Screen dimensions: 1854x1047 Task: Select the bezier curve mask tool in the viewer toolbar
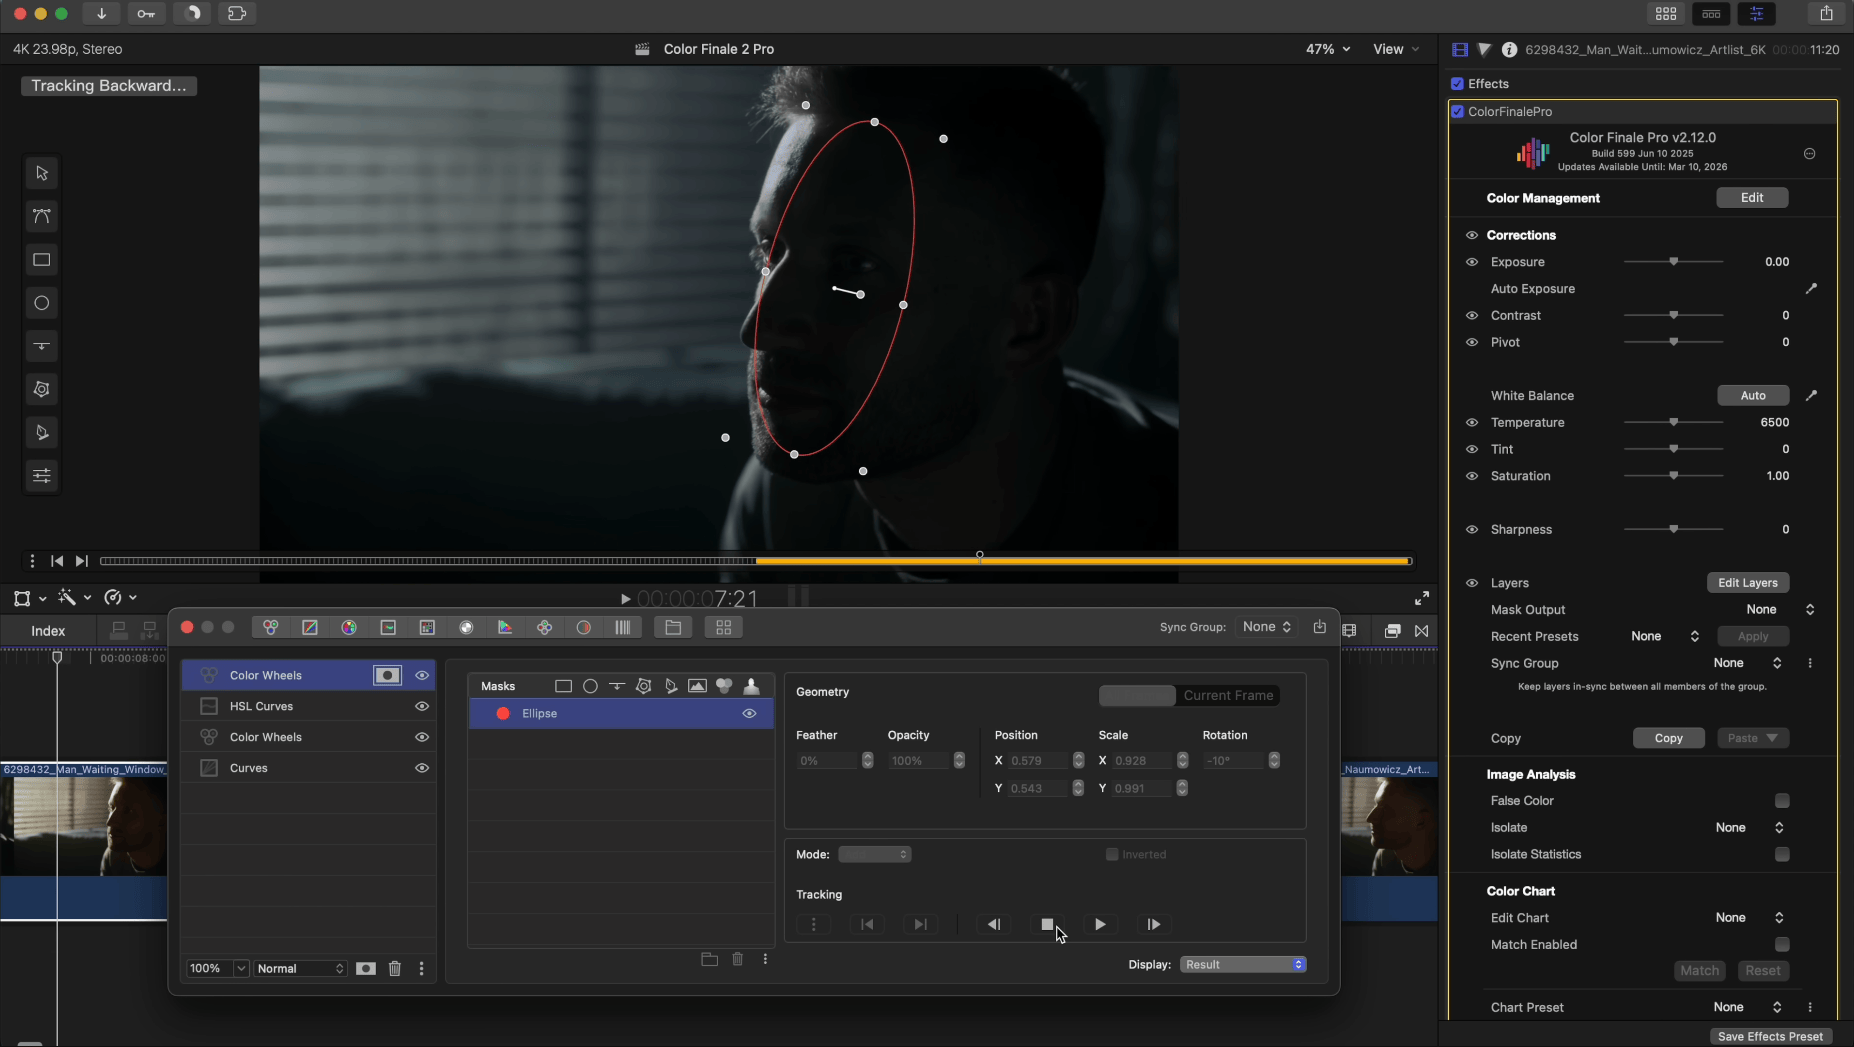[41, 216]
